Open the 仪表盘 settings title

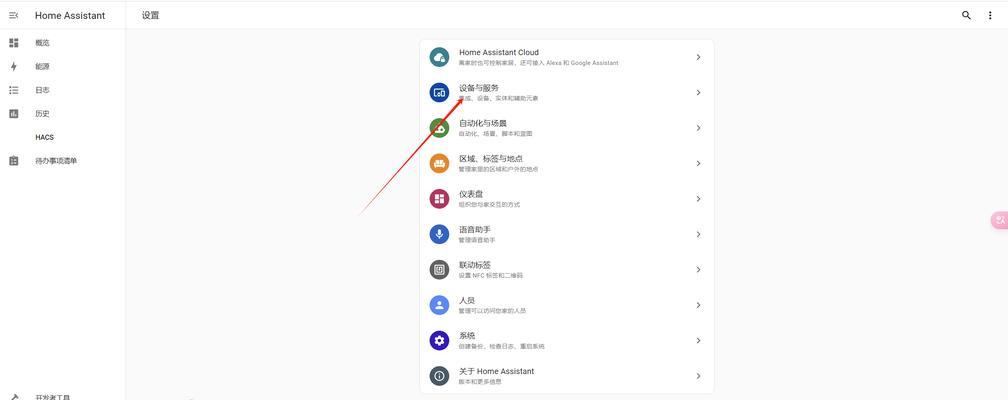(471, 194)
